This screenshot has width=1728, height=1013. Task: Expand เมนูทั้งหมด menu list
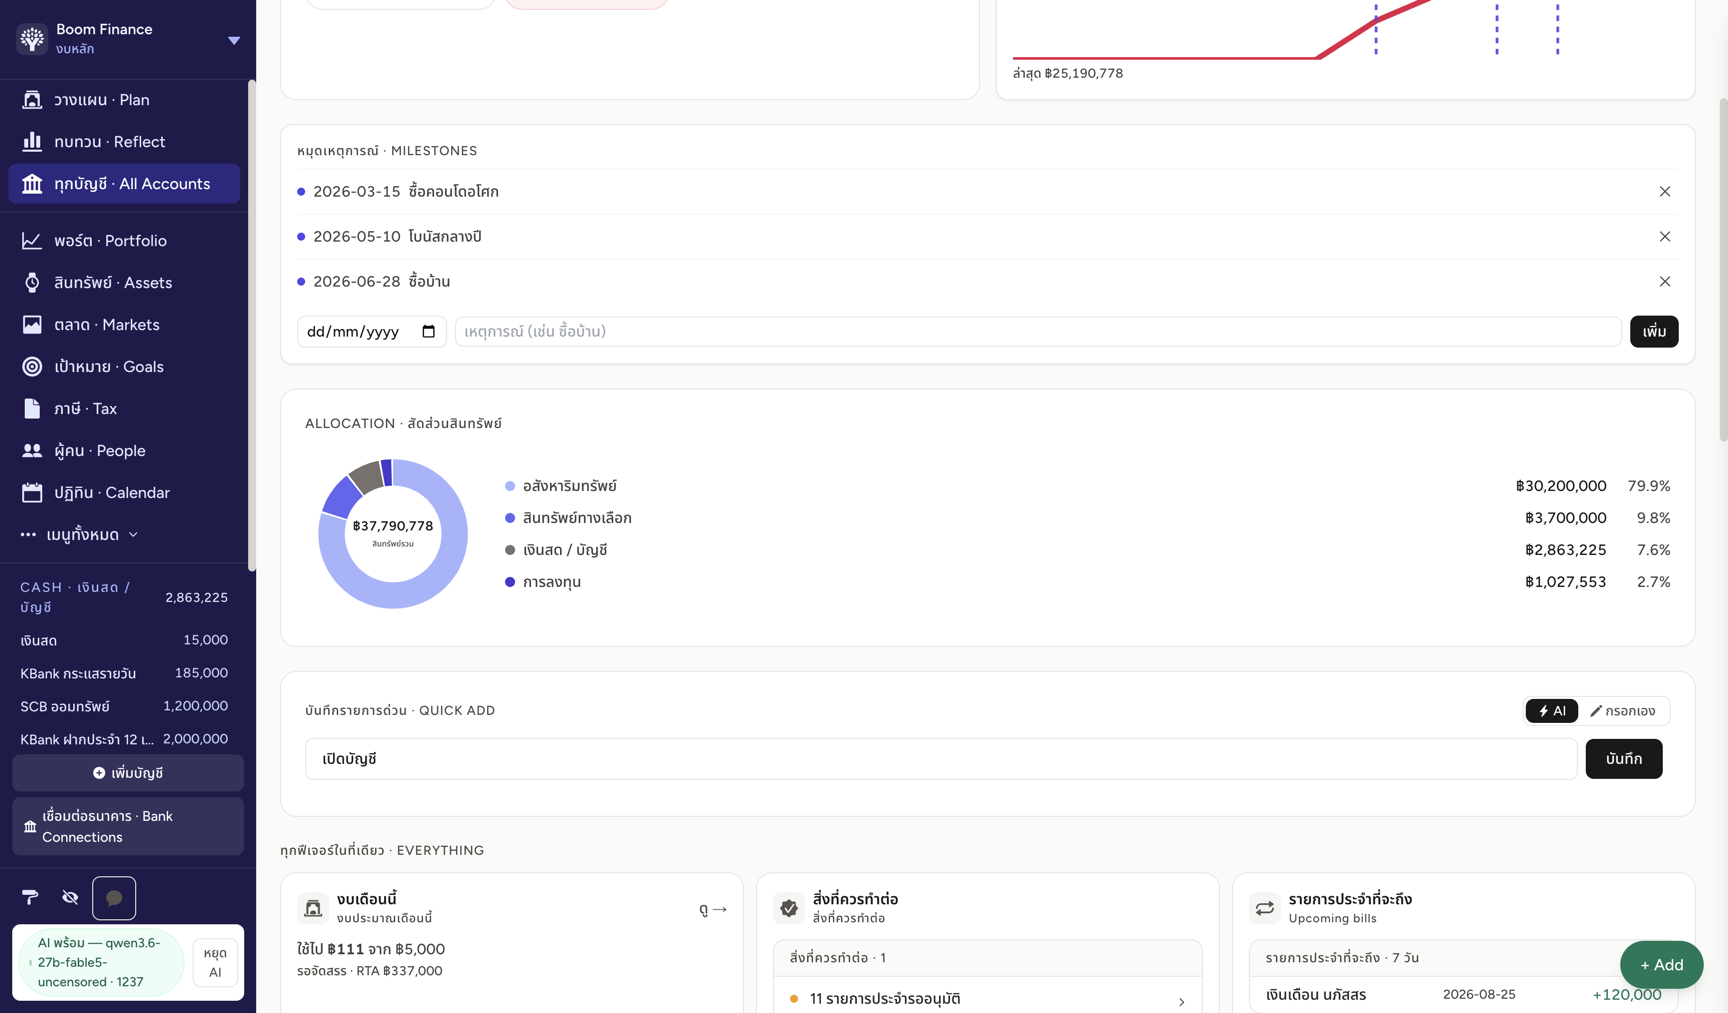coord(80,535)
